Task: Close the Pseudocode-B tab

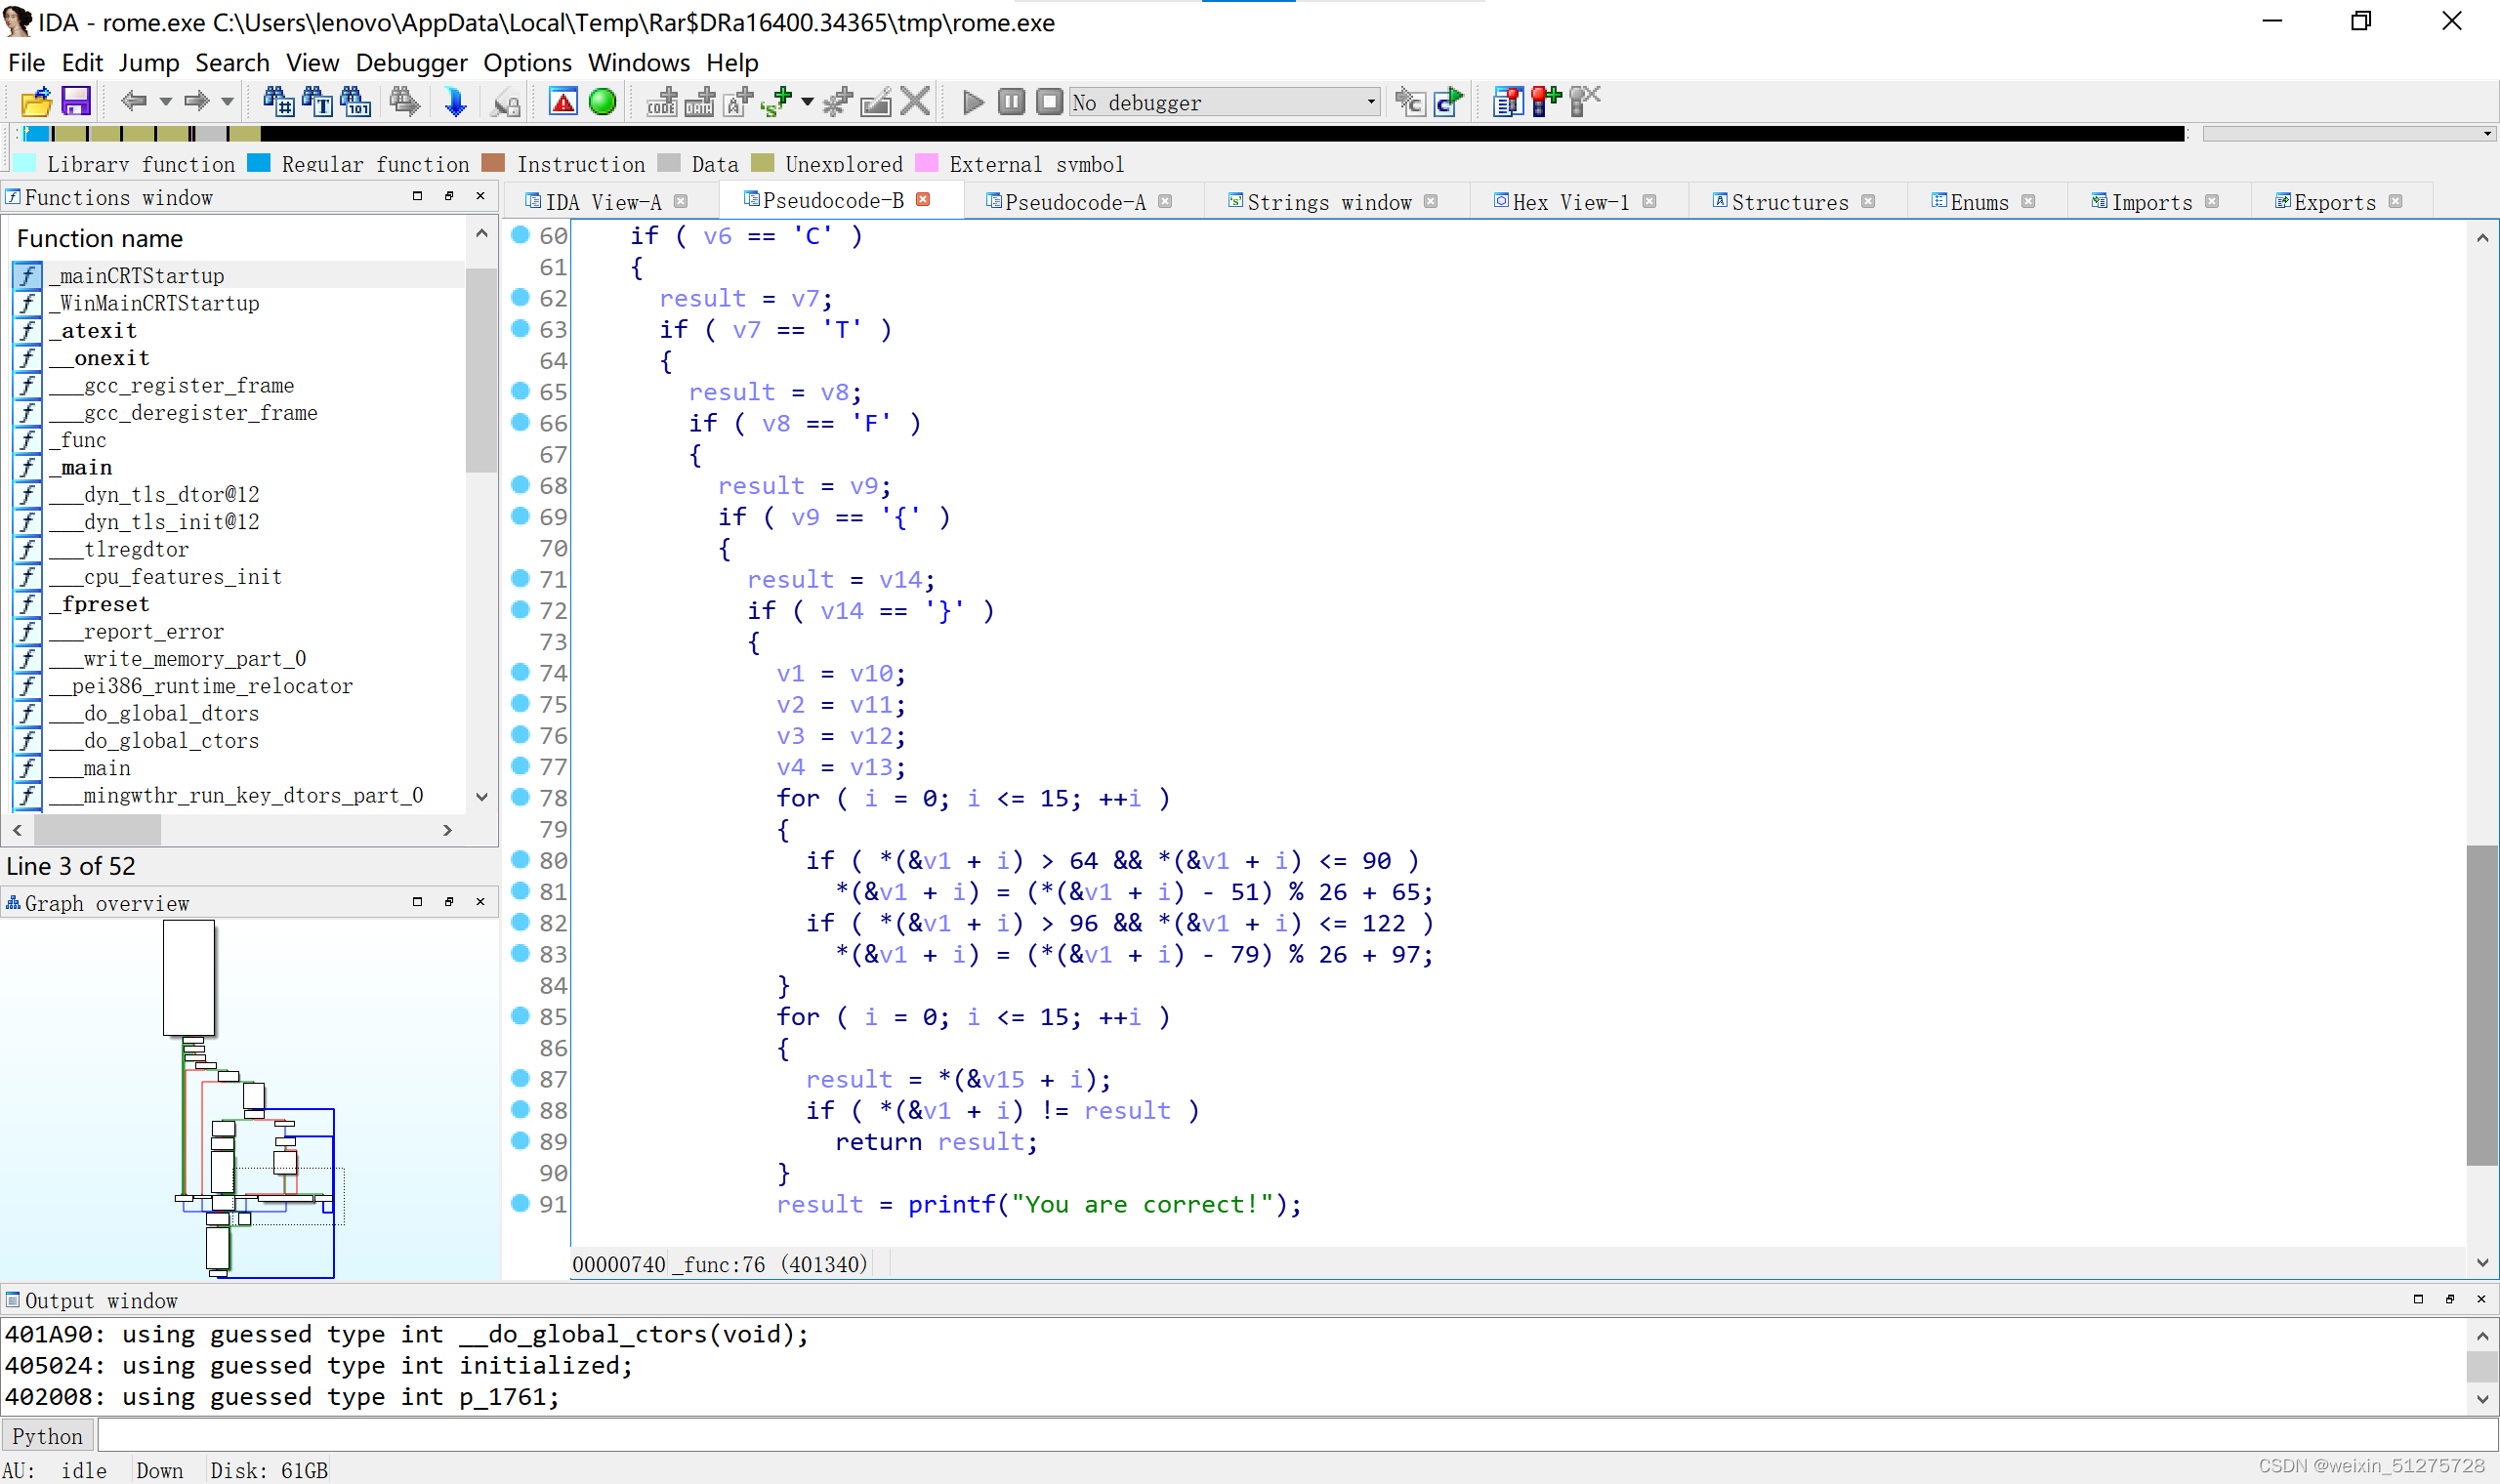Action: 923,200
